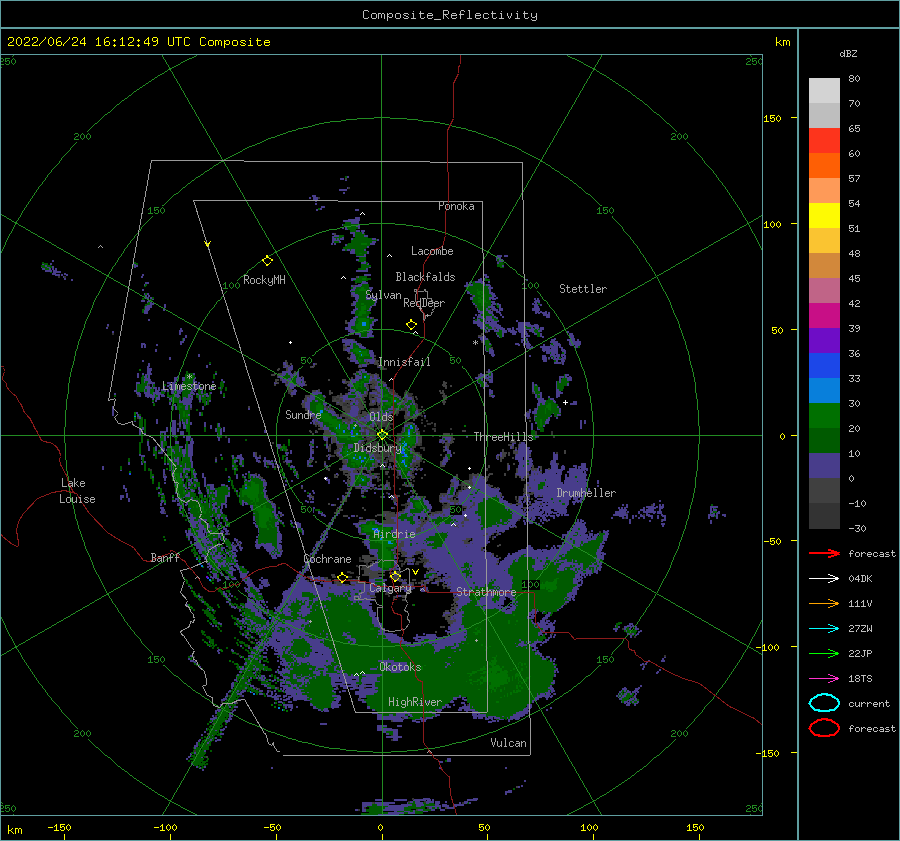This screenshot has height=841, width=900.
Task: Click the Calgary city label
Action: (x=390, y=588)
